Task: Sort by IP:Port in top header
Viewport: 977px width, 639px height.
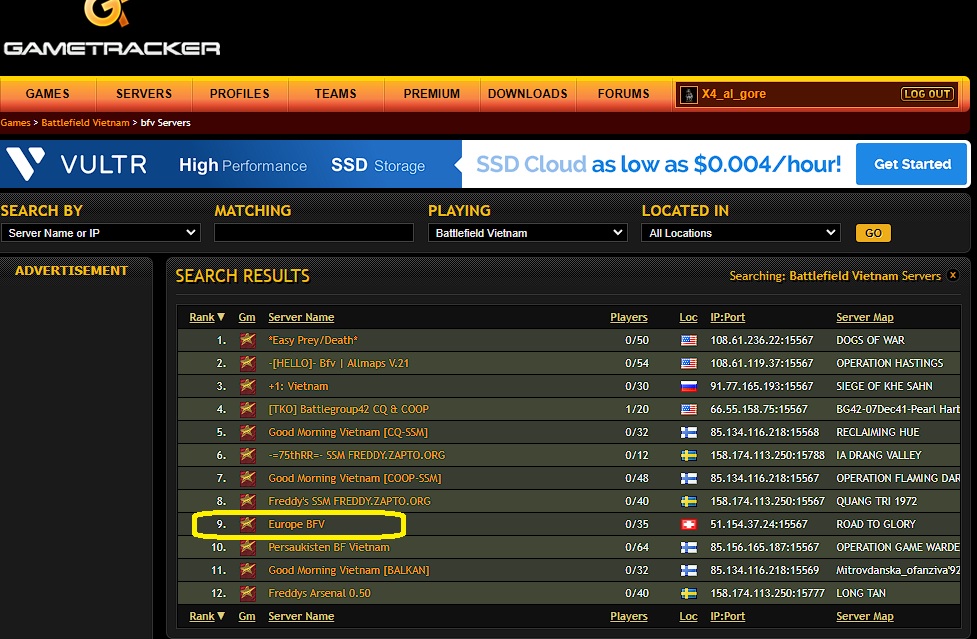Action: [727, 317]
